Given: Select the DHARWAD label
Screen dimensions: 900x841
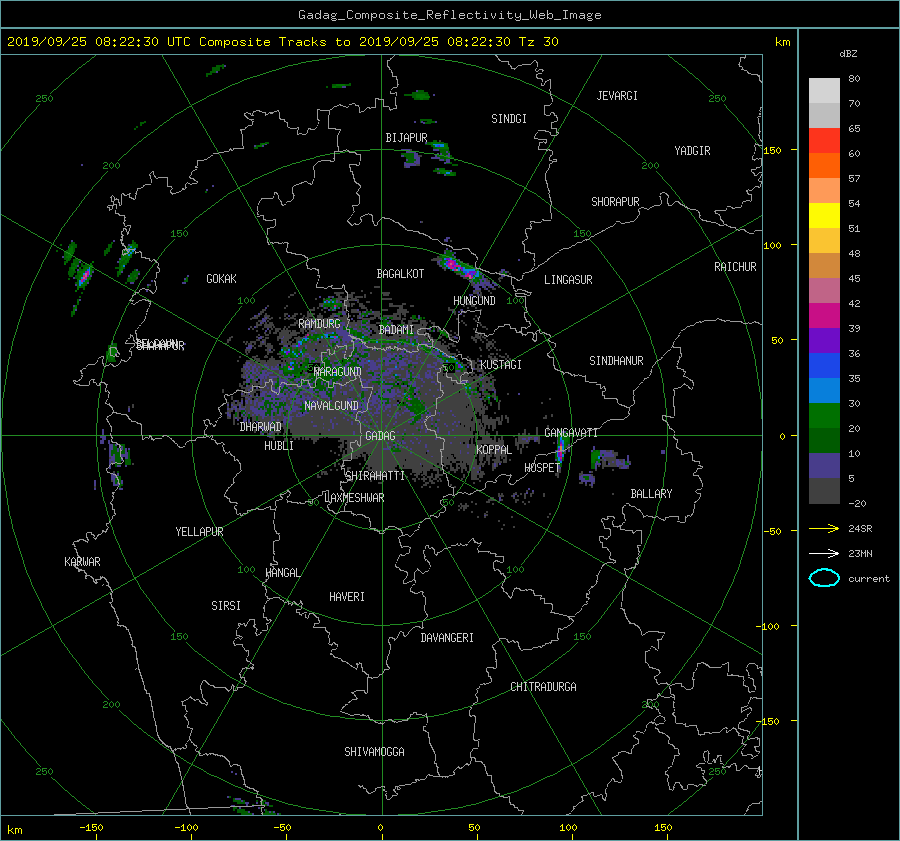Looking at the screenshot, I should 261,427.
